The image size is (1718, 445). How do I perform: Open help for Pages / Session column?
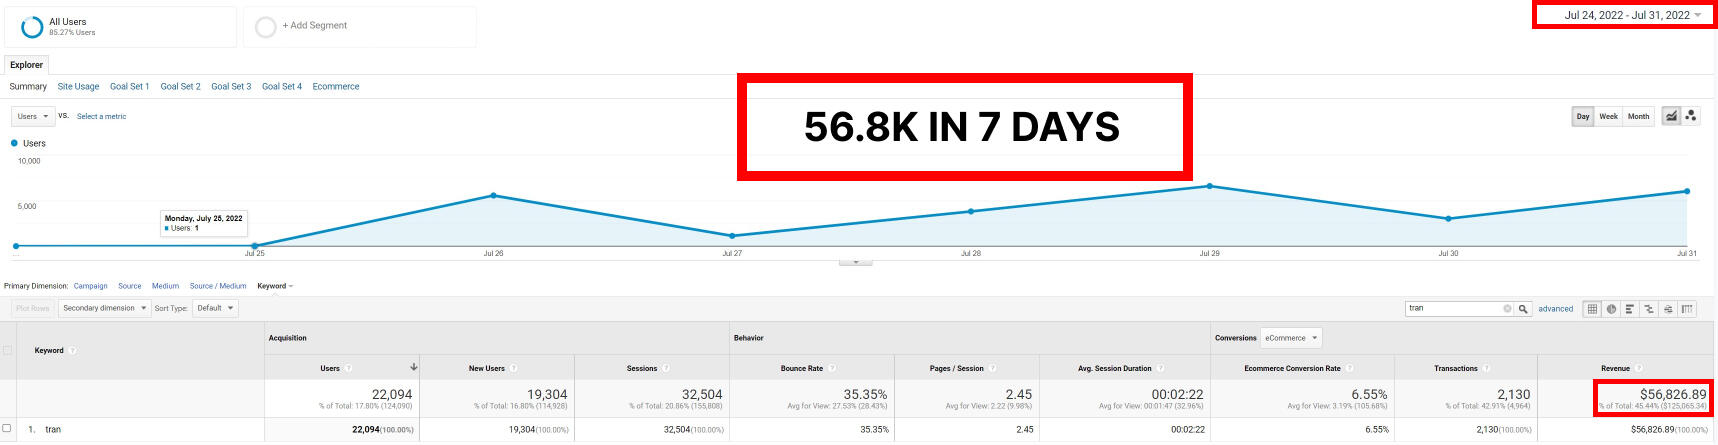(993, 369)
